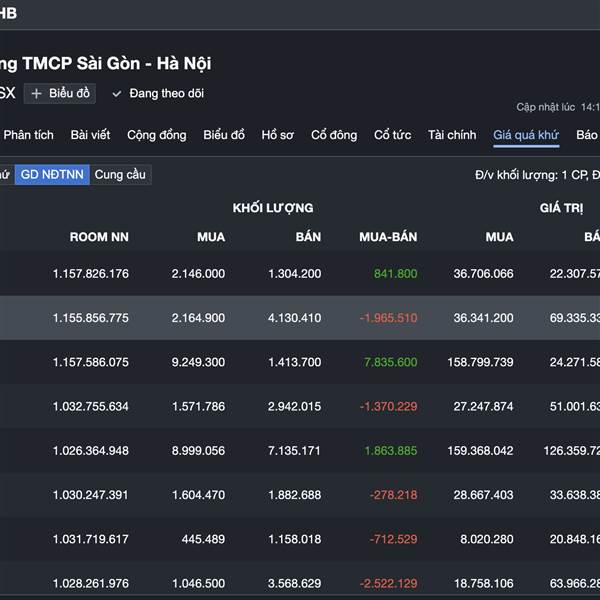The height and width of the screenshot is (600, 600).
Task: Switch to the Bài viết tab
Action: point(90,135)
